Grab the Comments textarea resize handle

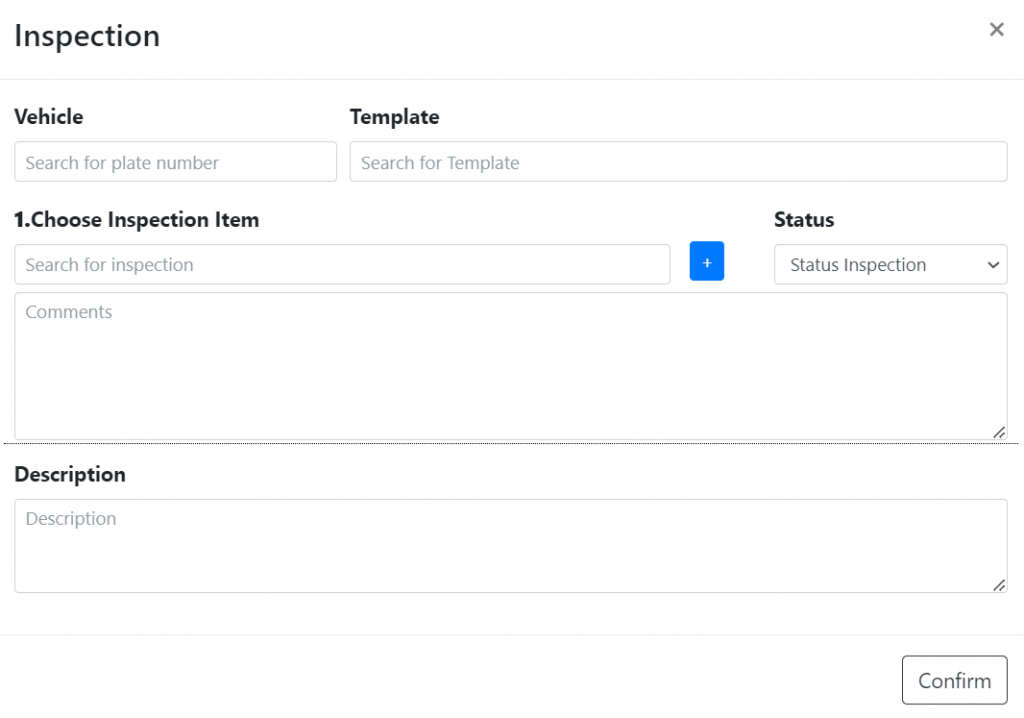coord(999,432)
